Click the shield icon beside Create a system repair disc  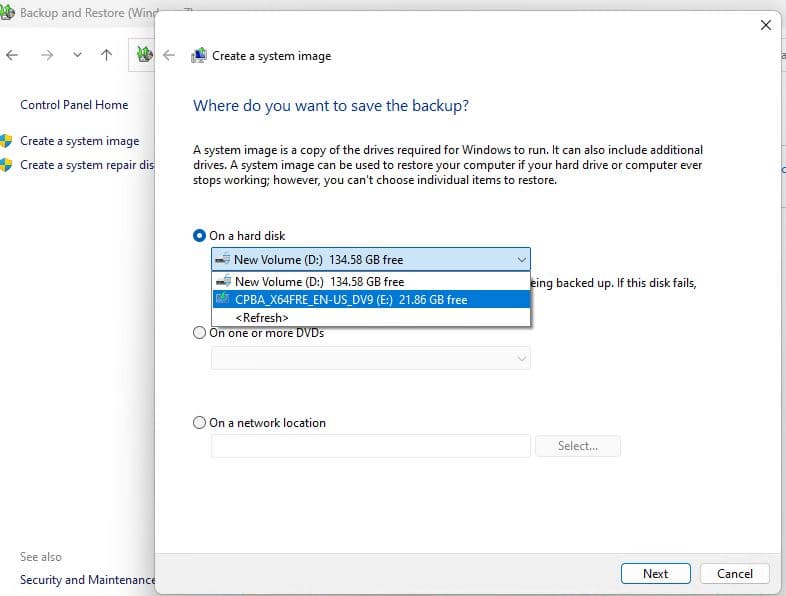6,165
